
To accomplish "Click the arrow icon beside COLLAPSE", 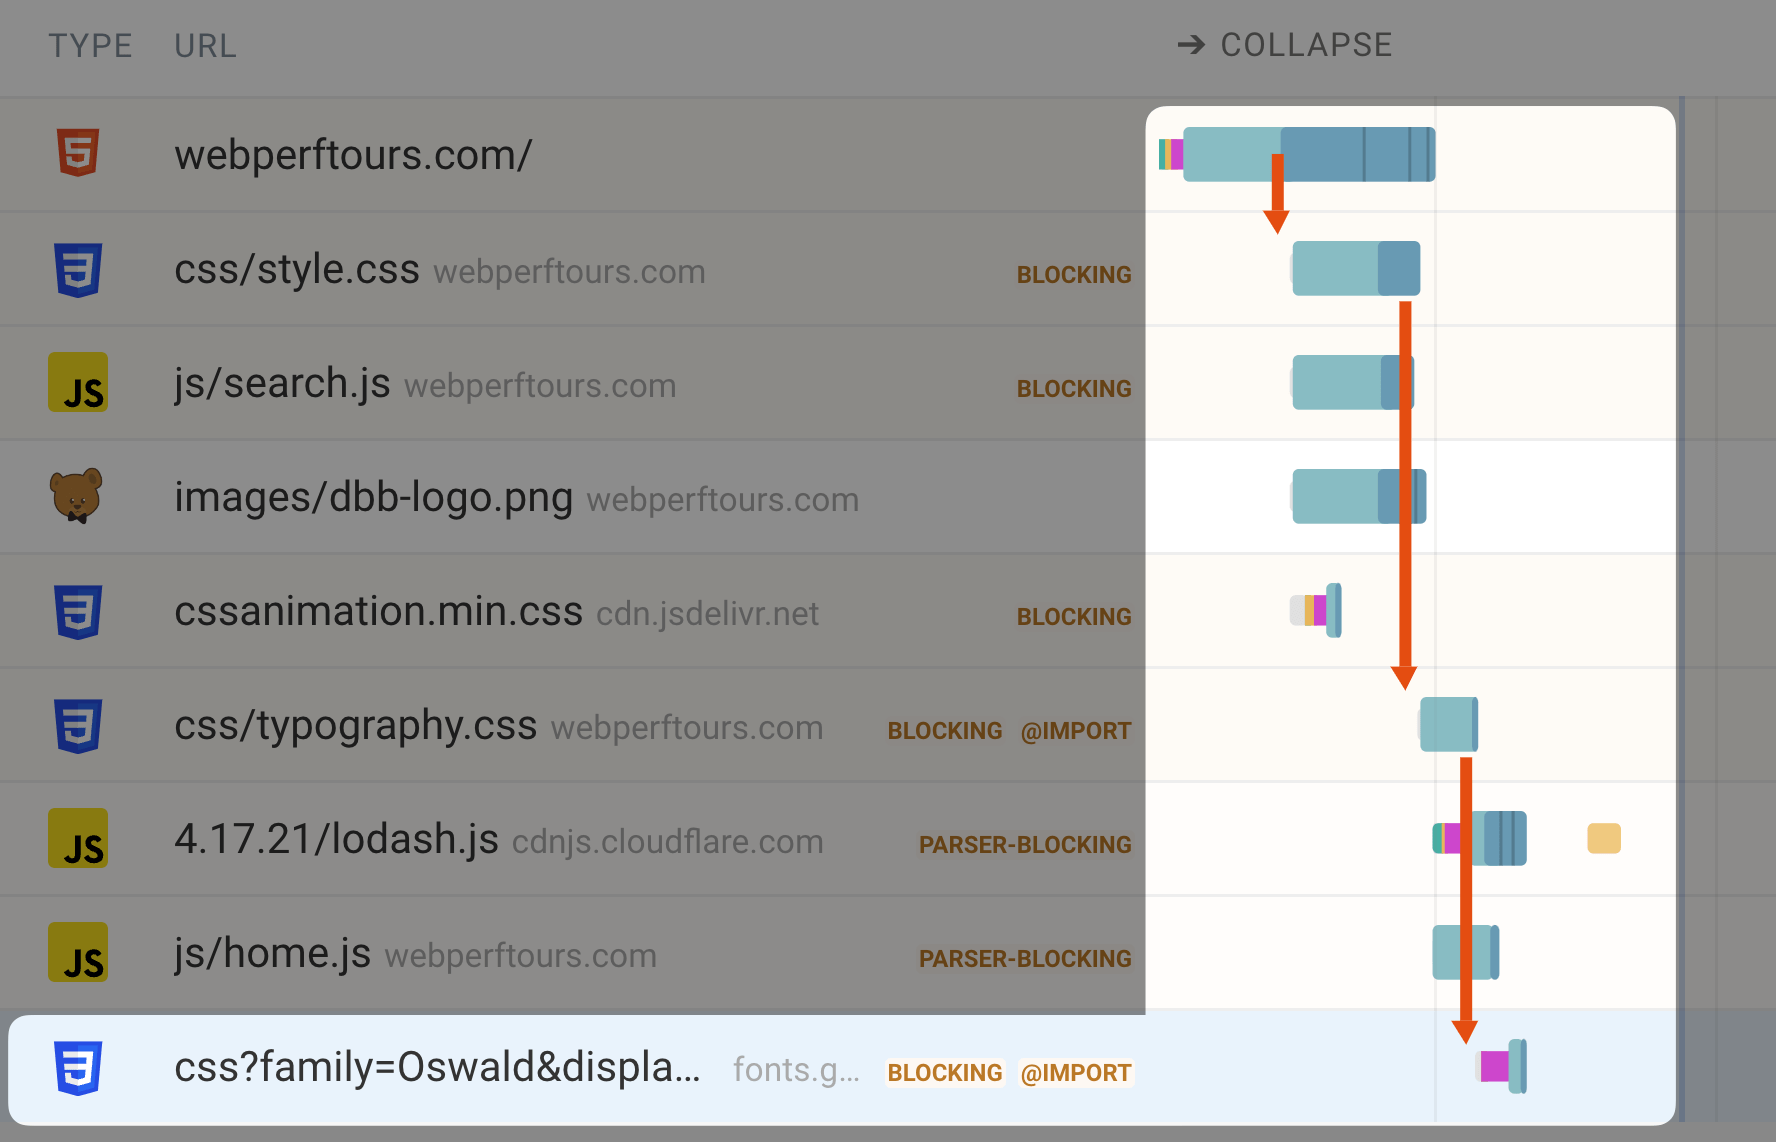I will pyautogui.click(x=1191, y=45).
